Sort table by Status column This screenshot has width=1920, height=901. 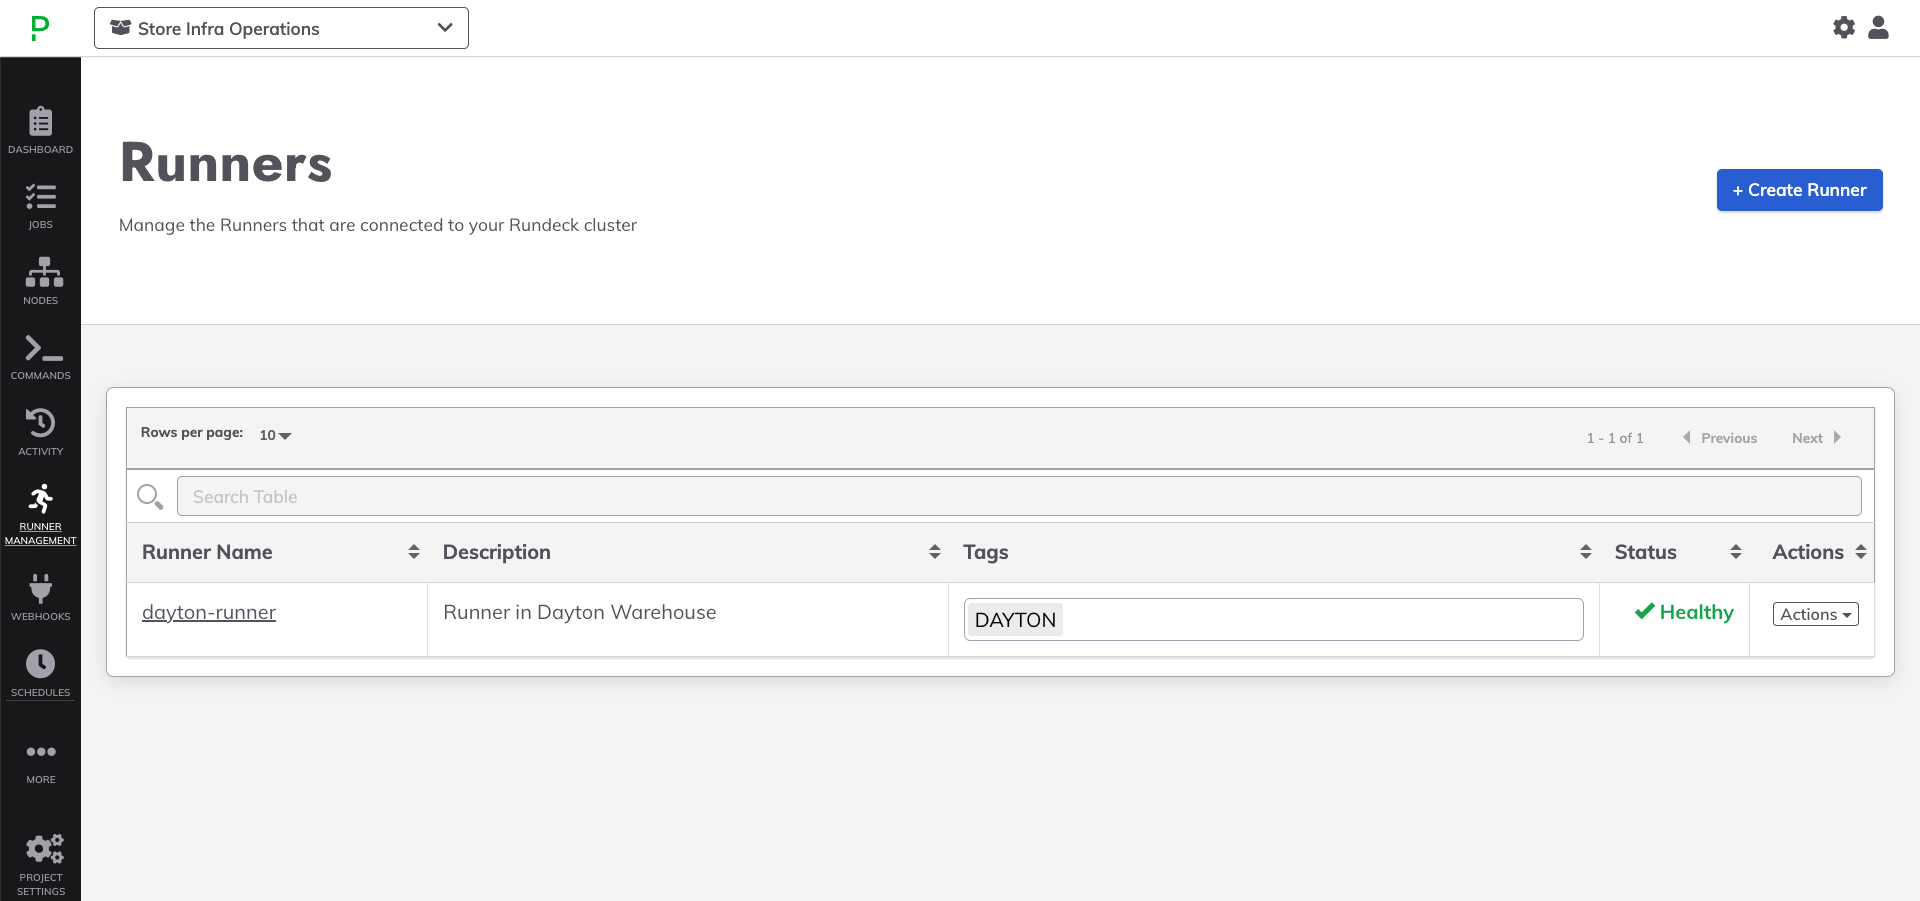pos(1736,552)
